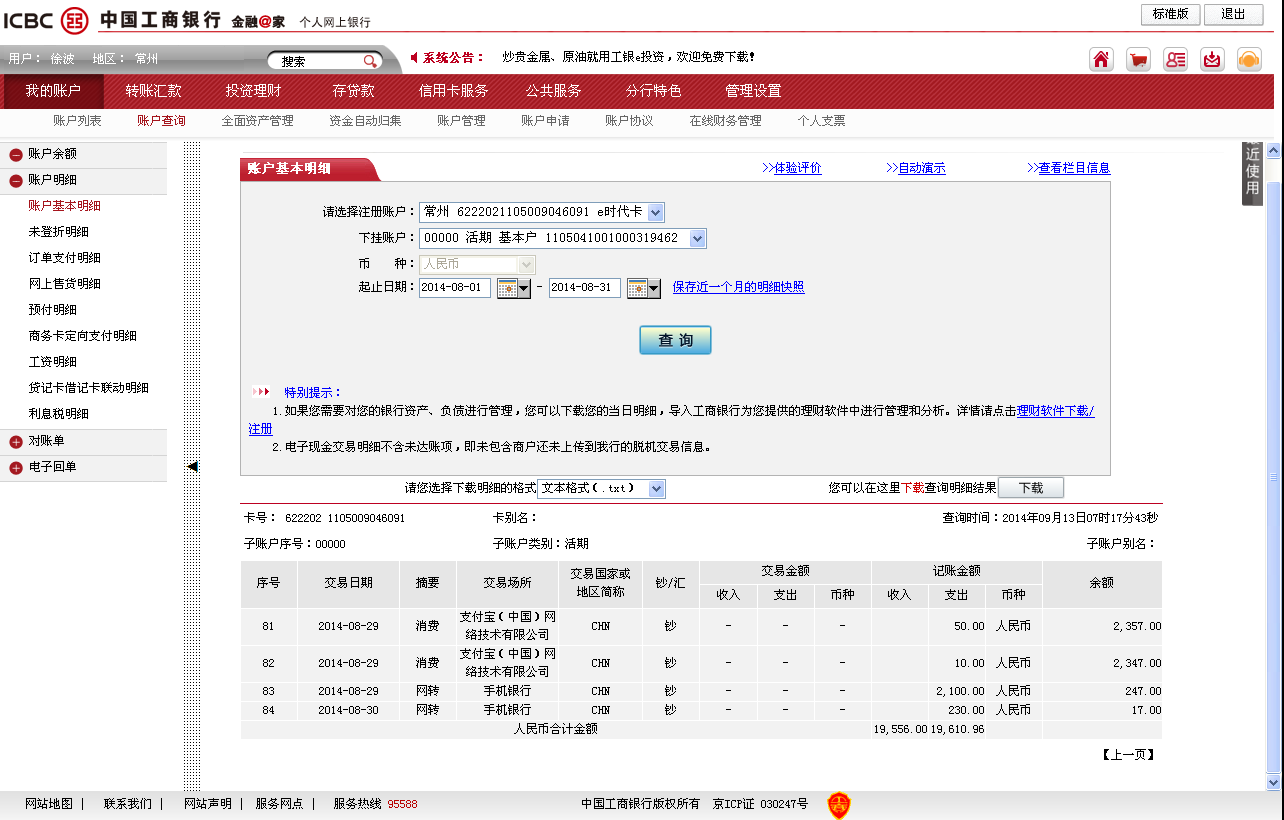This screenshot has width=1284, height=820.
Task: Click the 保存近一个月的明细快照 link
Action: pyautogui.click(x=738, y=287)
